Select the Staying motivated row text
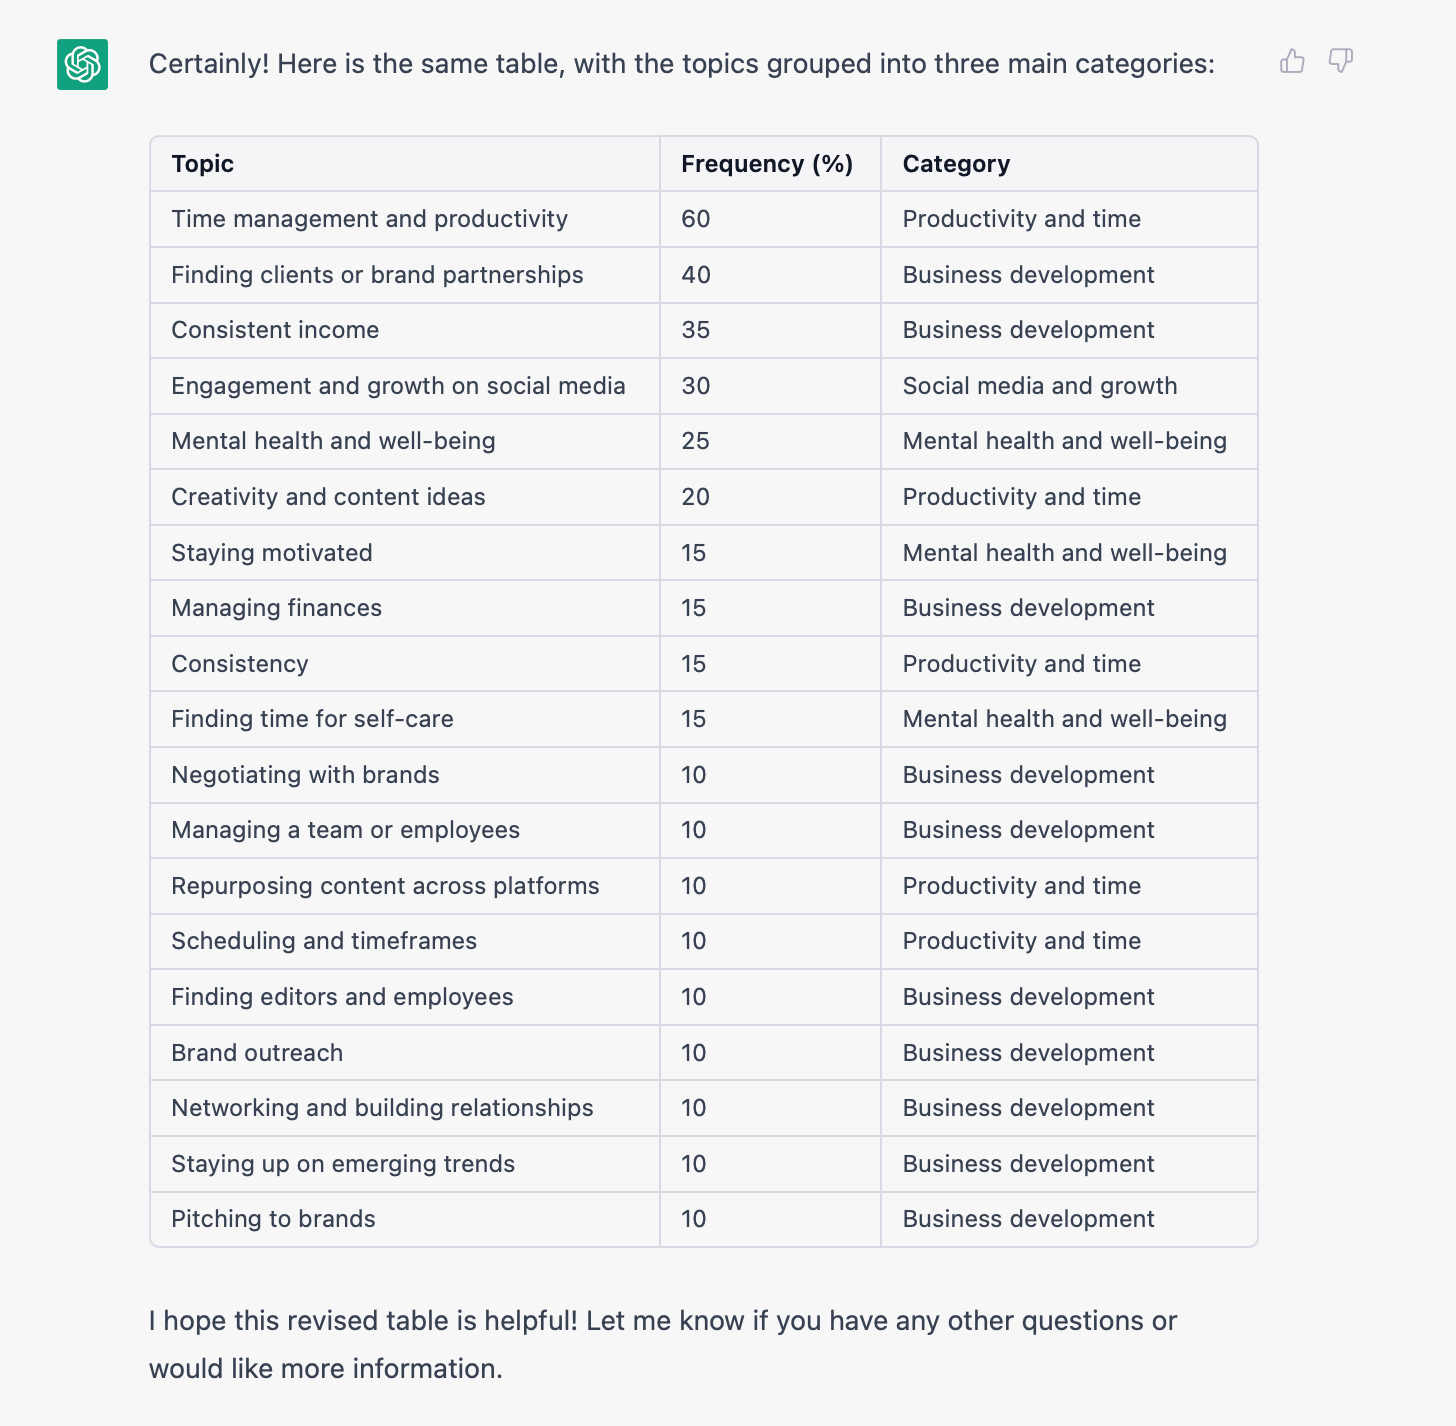 (272, 553)
